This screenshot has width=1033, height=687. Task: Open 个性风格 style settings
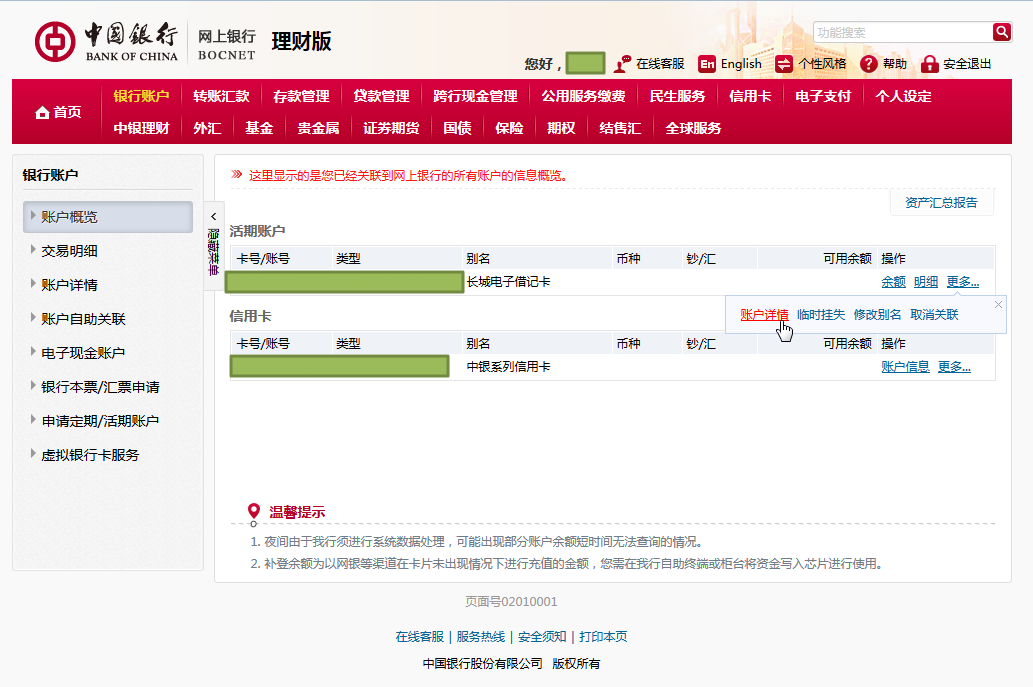point(811,64)
